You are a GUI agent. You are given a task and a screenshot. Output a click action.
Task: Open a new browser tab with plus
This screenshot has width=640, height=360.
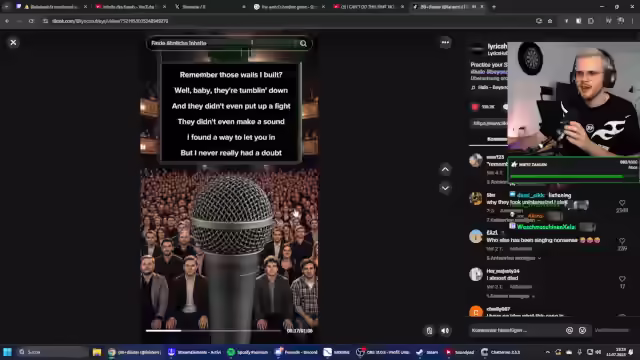[x=494, y=7]
